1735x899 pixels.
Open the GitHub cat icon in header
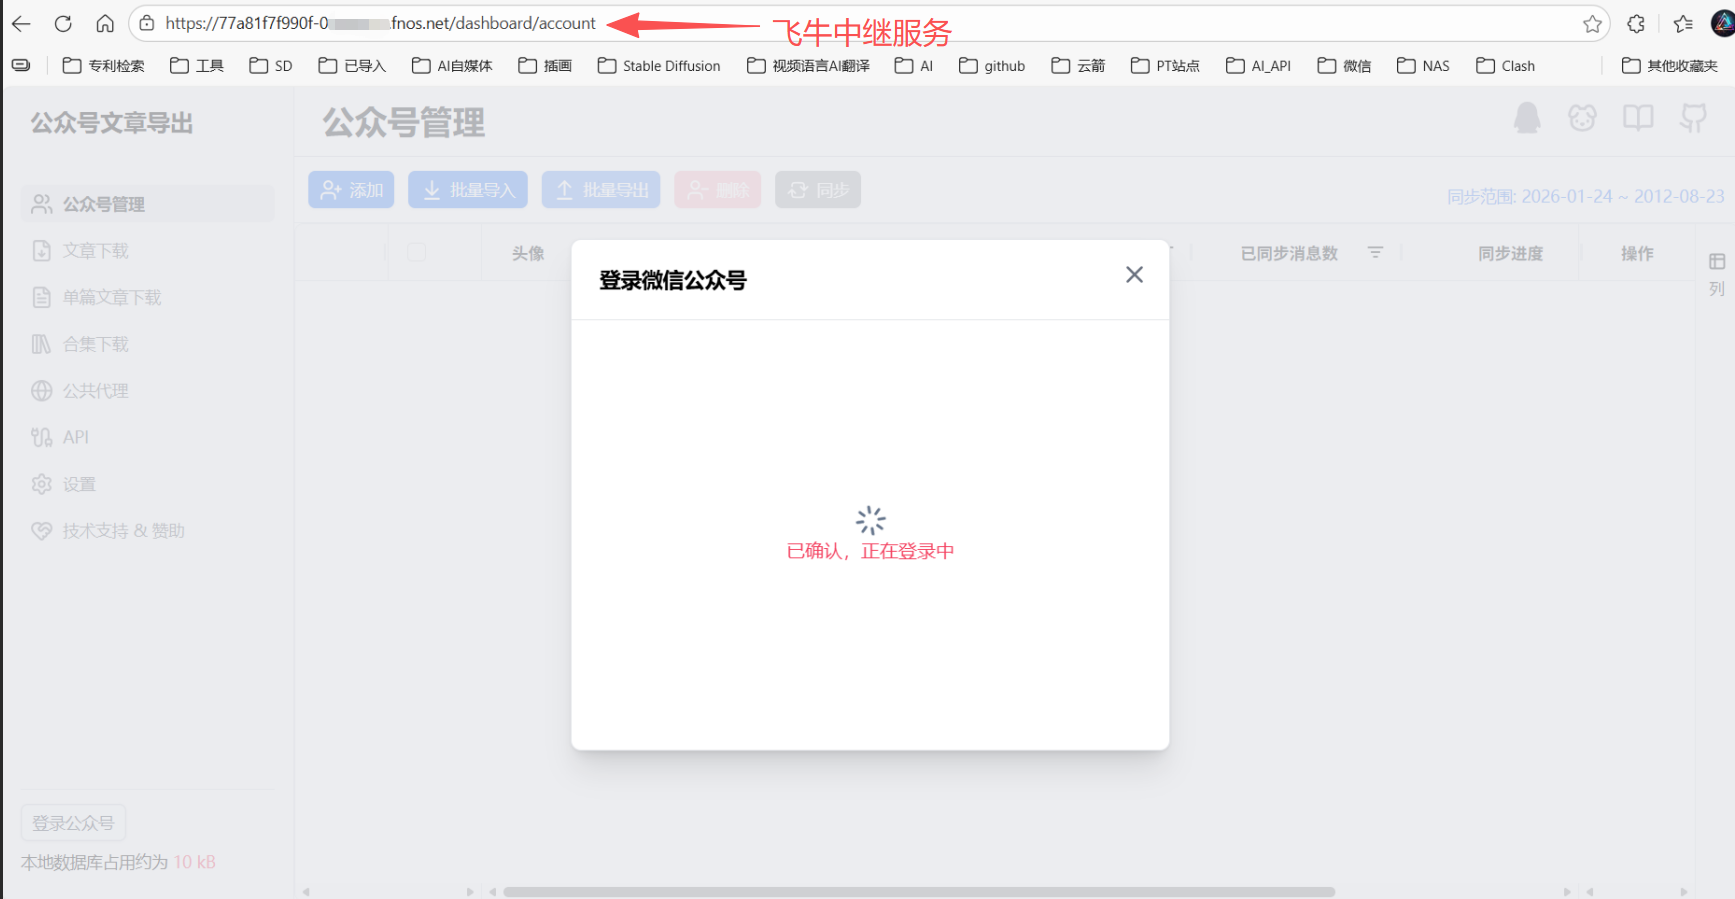(1693, 118)
